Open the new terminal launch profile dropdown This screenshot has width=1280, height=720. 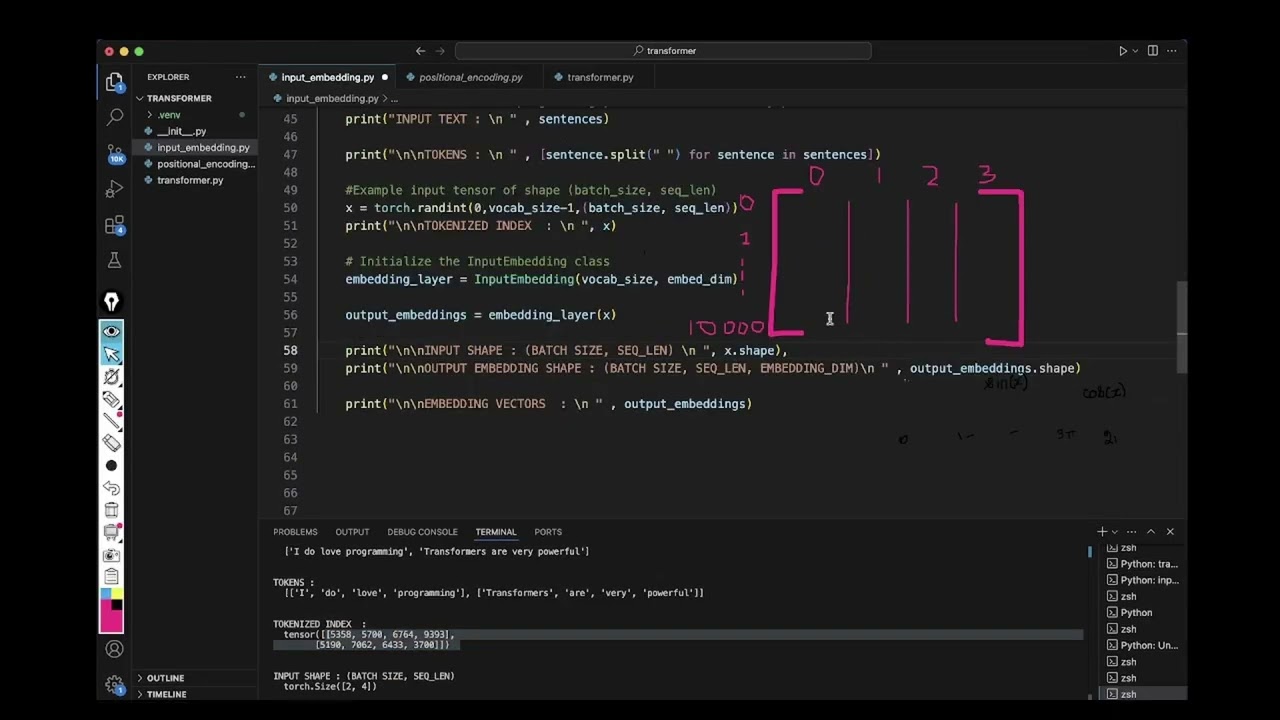1114,532
